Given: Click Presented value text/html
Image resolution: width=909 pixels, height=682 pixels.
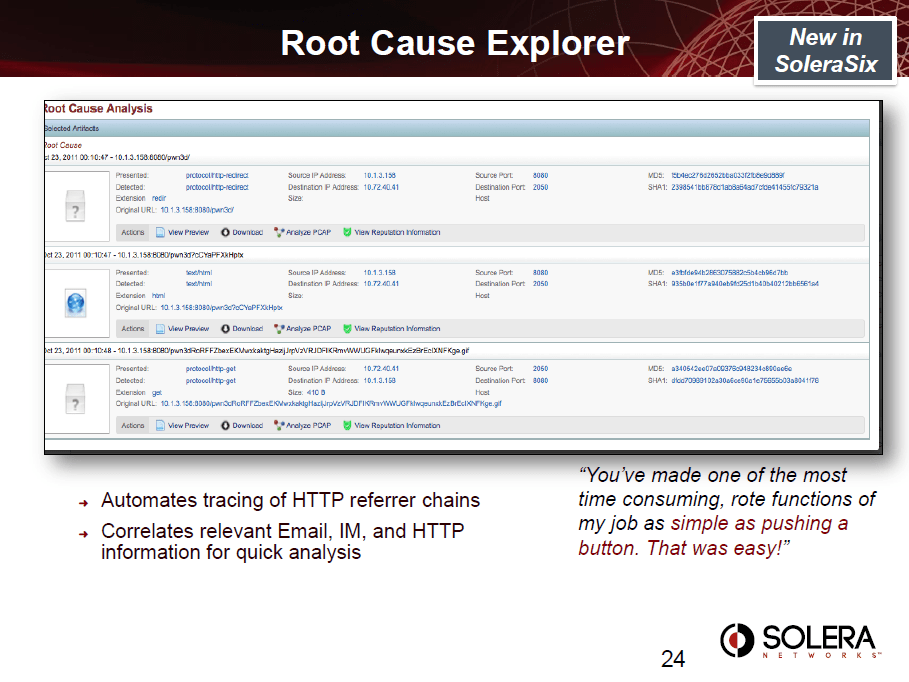Looking at the screenshot, I should [199, 273].
